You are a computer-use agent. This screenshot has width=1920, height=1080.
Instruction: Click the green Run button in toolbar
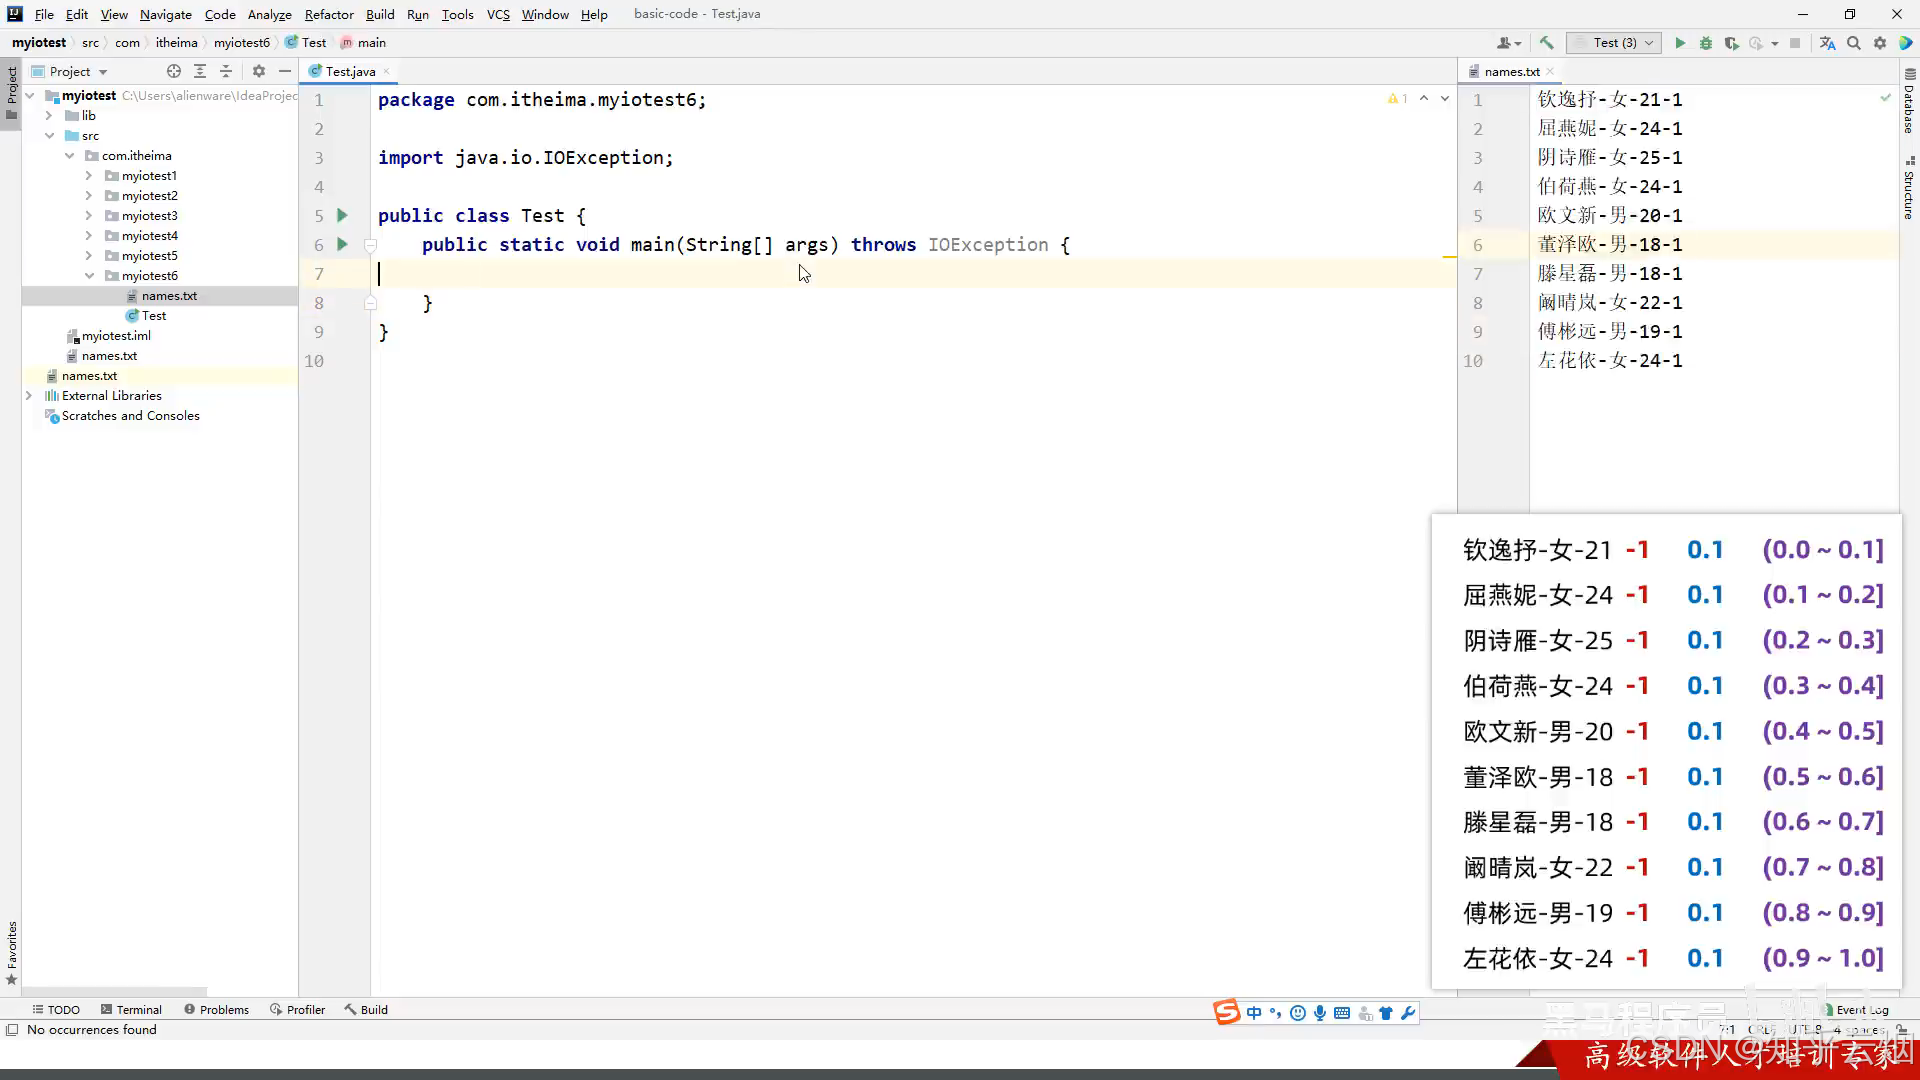click(1680, 43)
